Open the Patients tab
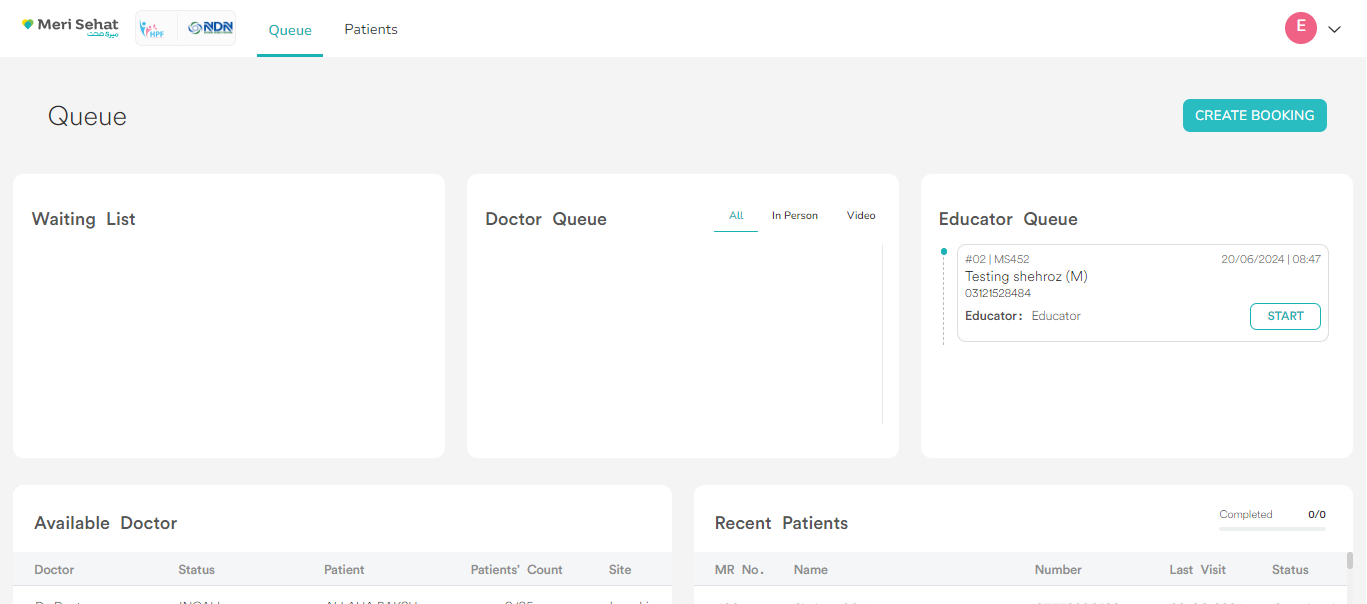The width and height of the screenshot is (1367, 604). (371, 30)
